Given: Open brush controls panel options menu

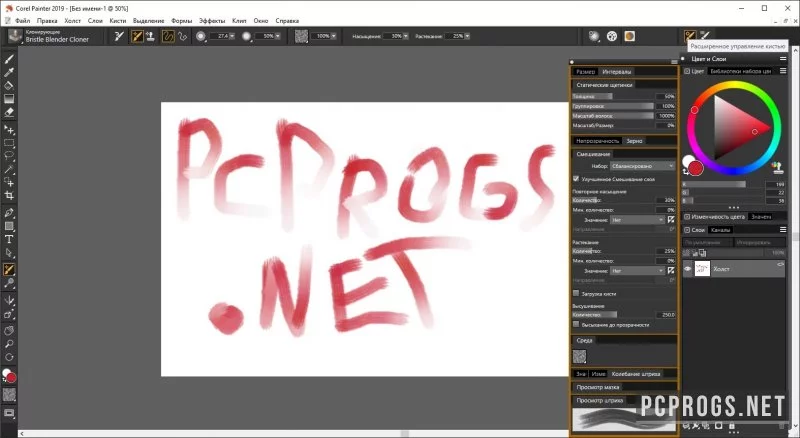Looking at the screenshot, I should point(674,62).
